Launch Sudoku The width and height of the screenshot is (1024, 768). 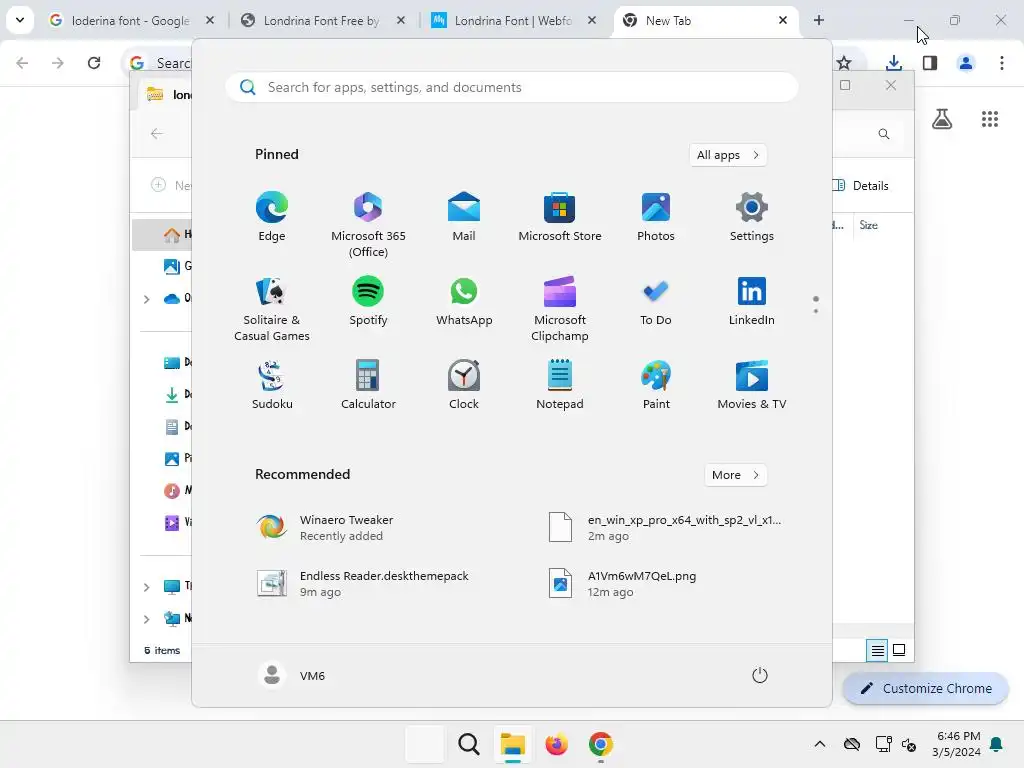(272, 385)
